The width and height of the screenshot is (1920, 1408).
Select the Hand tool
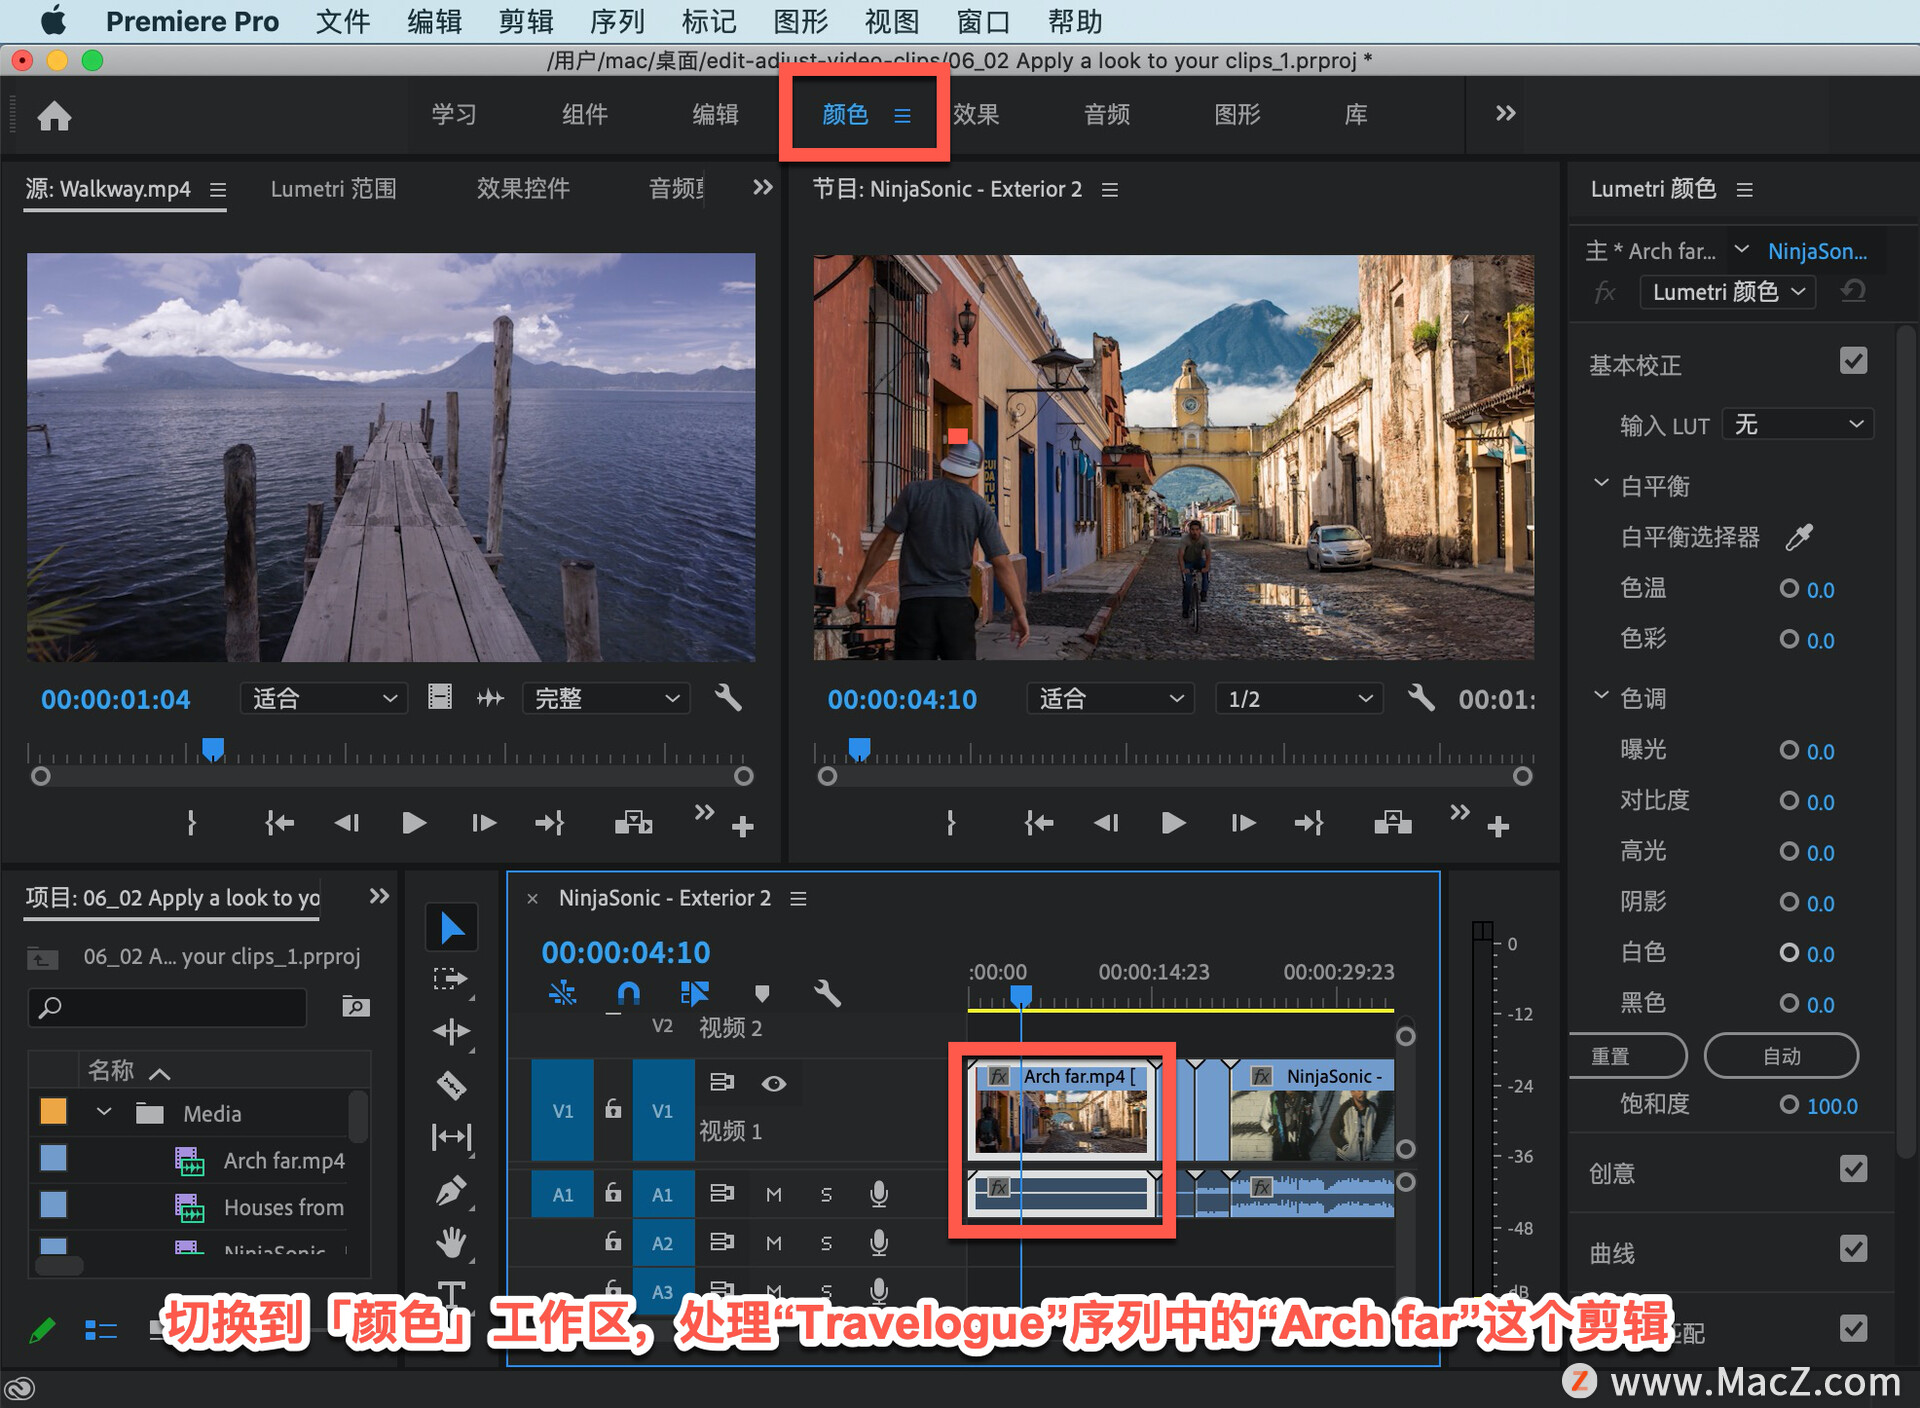pos(451,1243)
